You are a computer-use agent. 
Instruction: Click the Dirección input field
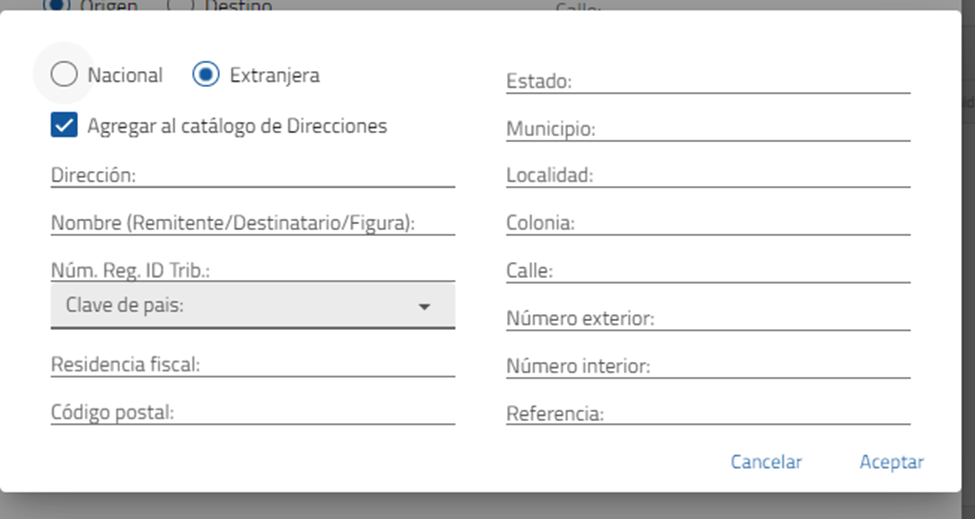252,175
